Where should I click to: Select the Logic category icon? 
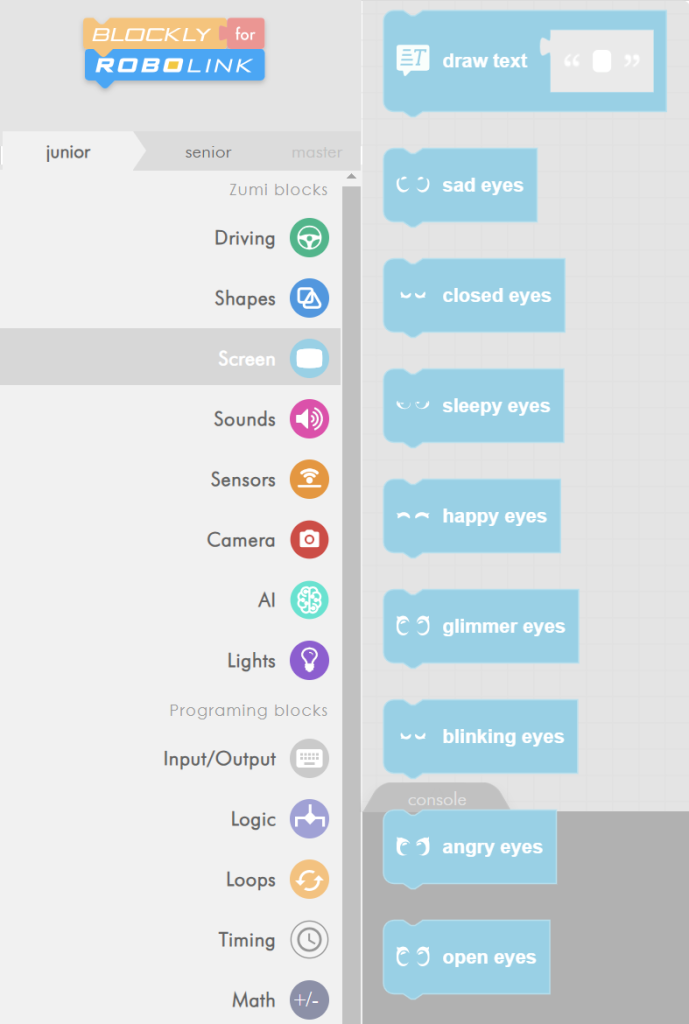point(309,819)
